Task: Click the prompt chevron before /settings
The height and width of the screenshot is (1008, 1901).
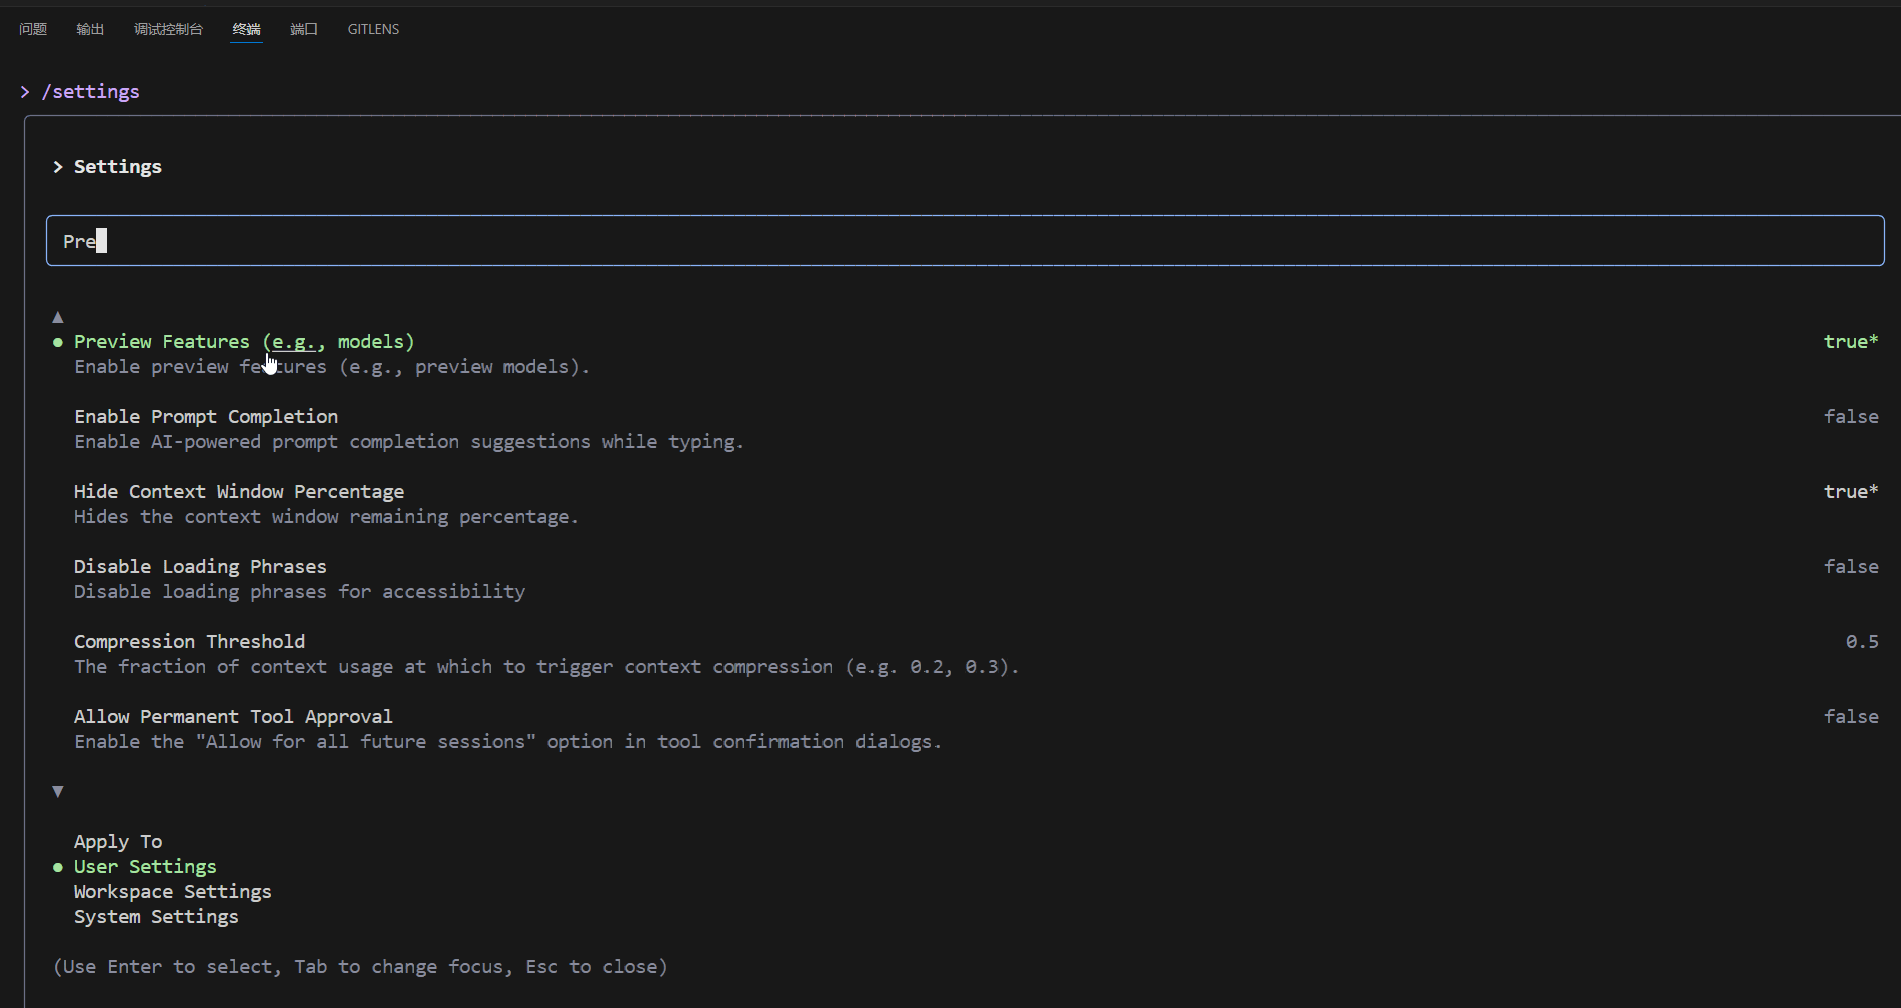Action: coord(25,92)
